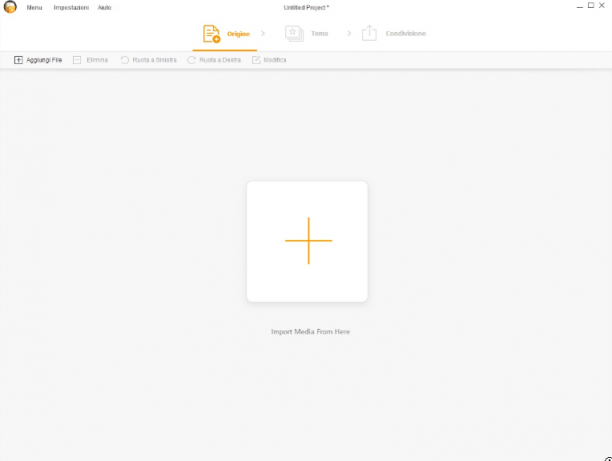612x461 pixels.
Task: Switch to the Tema tab label
Action: (320, 34)
